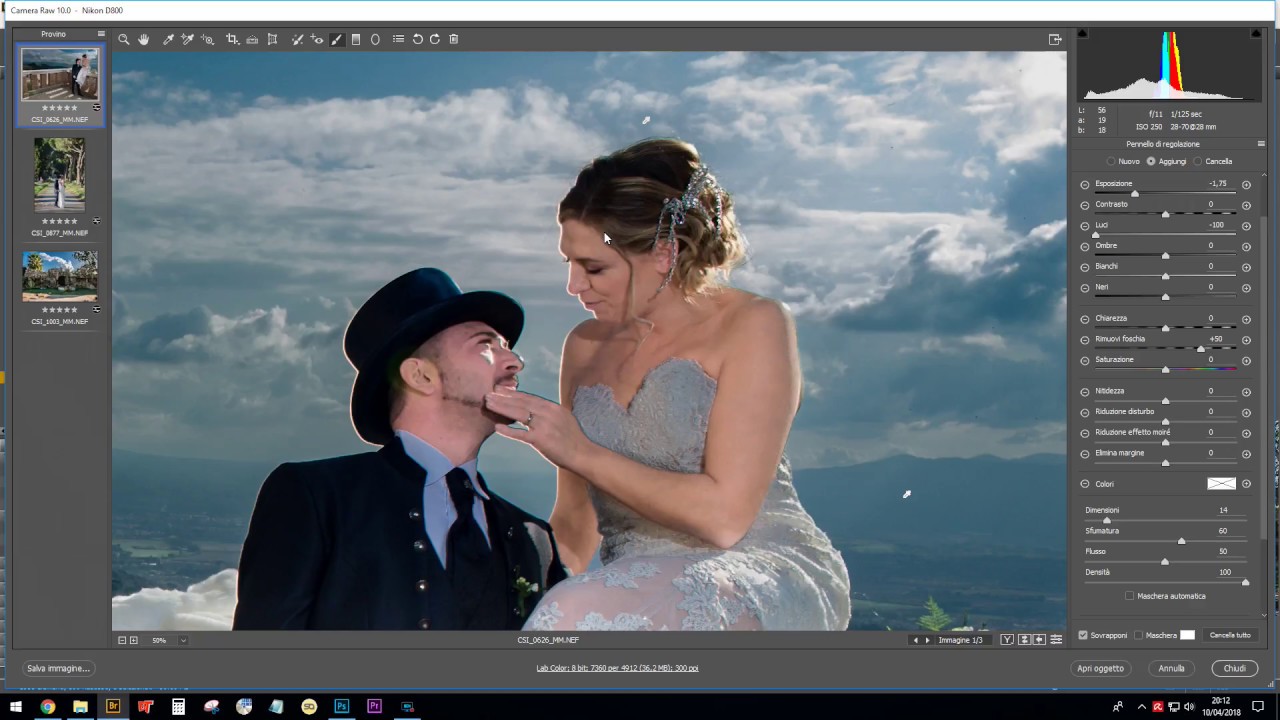Increase Luci with the plus button
Viewport: 1280px width, 720px height.
(x=1246, y=226)
